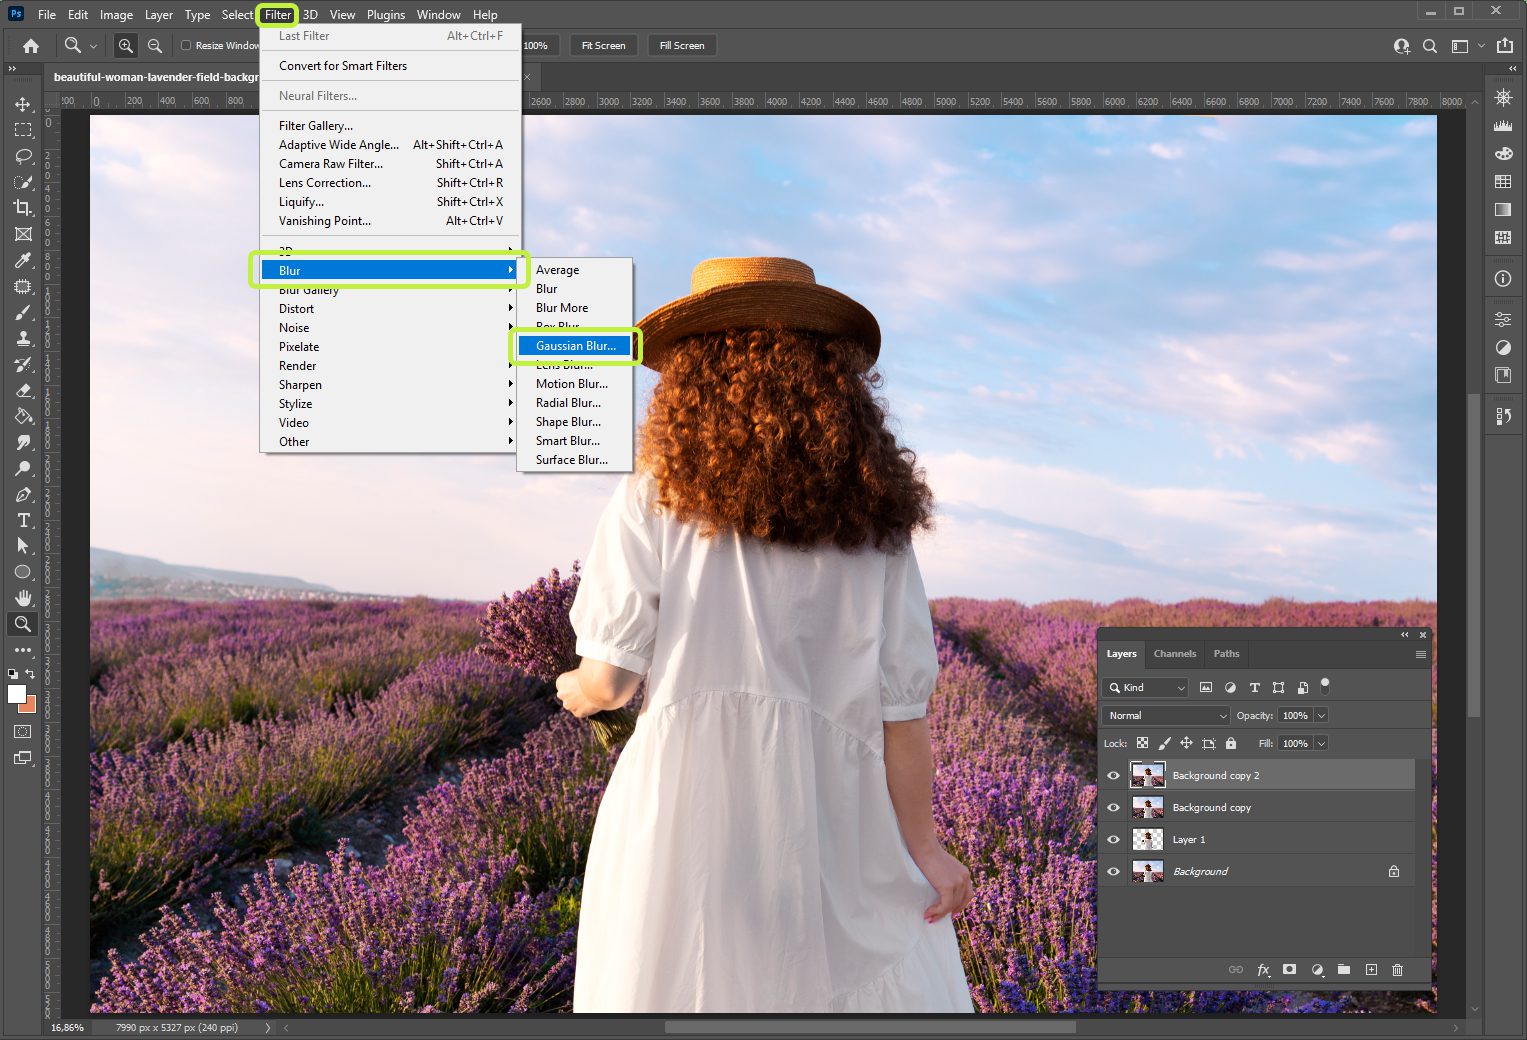Select the Hand tool
Image resolution: width=1527 pixels, height=1040 pixels.
pyautogui.click(x=23, y=598)
